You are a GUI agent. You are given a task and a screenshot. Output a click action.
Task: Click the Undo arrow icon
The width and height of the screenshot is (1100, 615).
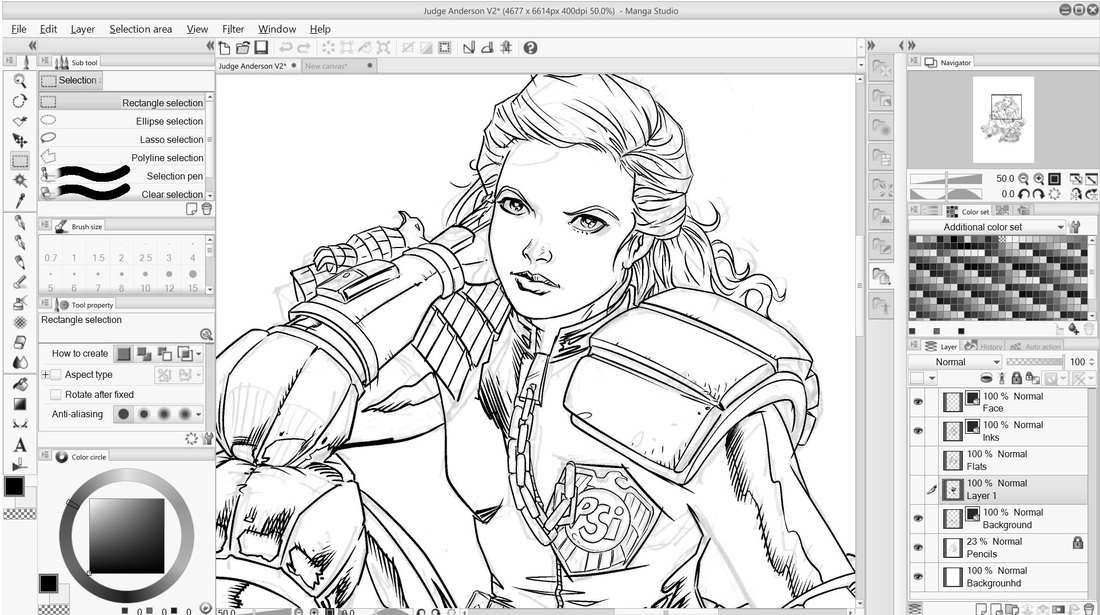tap(286, 48)
